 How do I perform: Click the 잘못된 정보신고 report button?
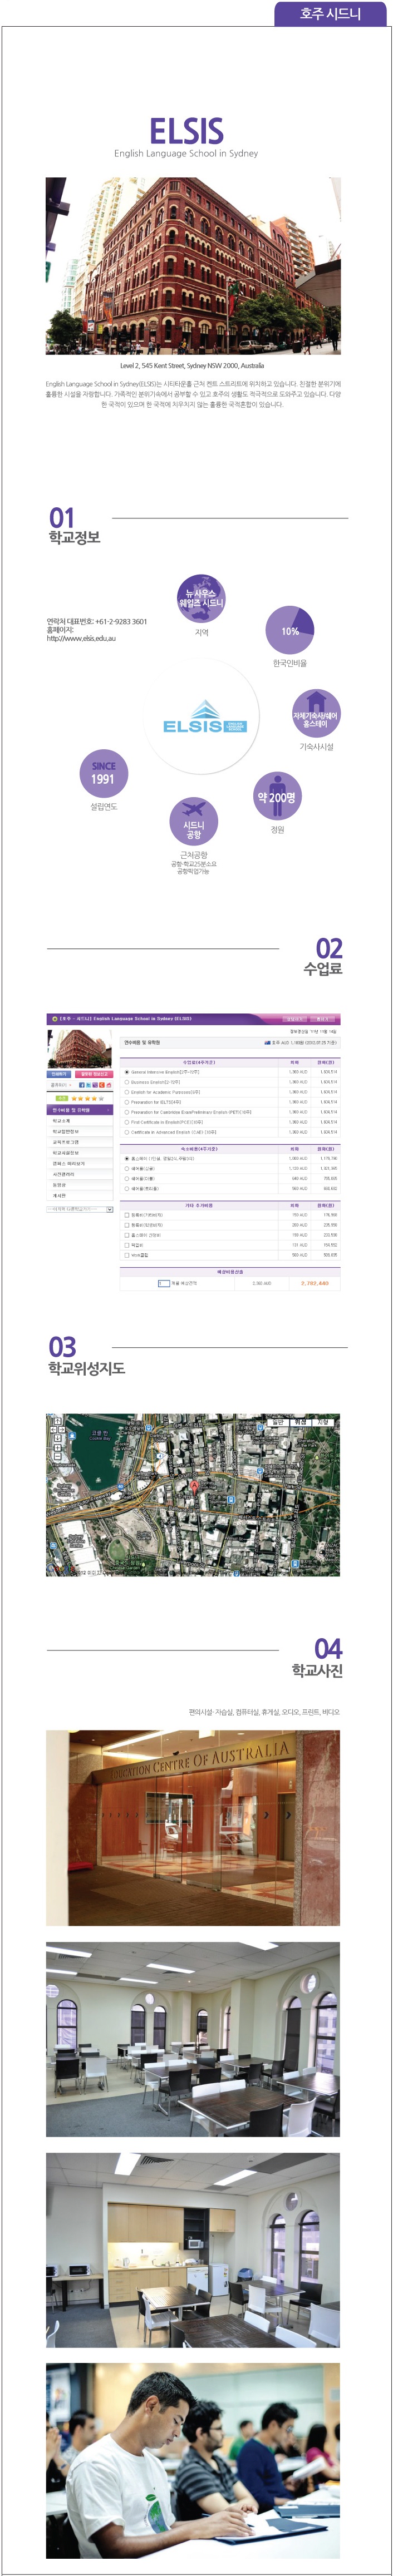point(93,1074)
